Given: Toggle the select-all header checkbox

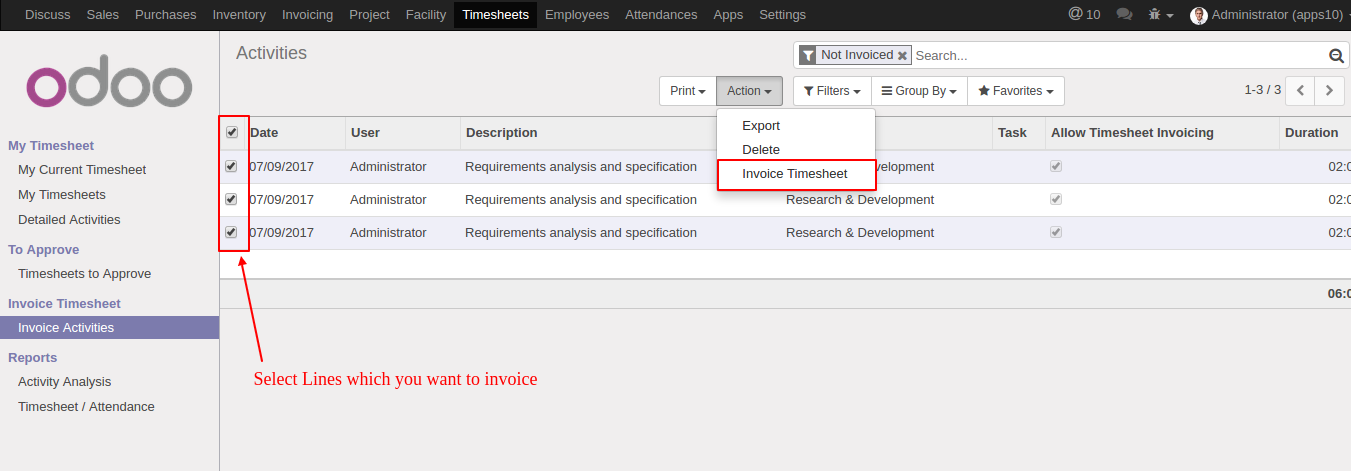Looking at the screenshot, I should tap(232, 132).
